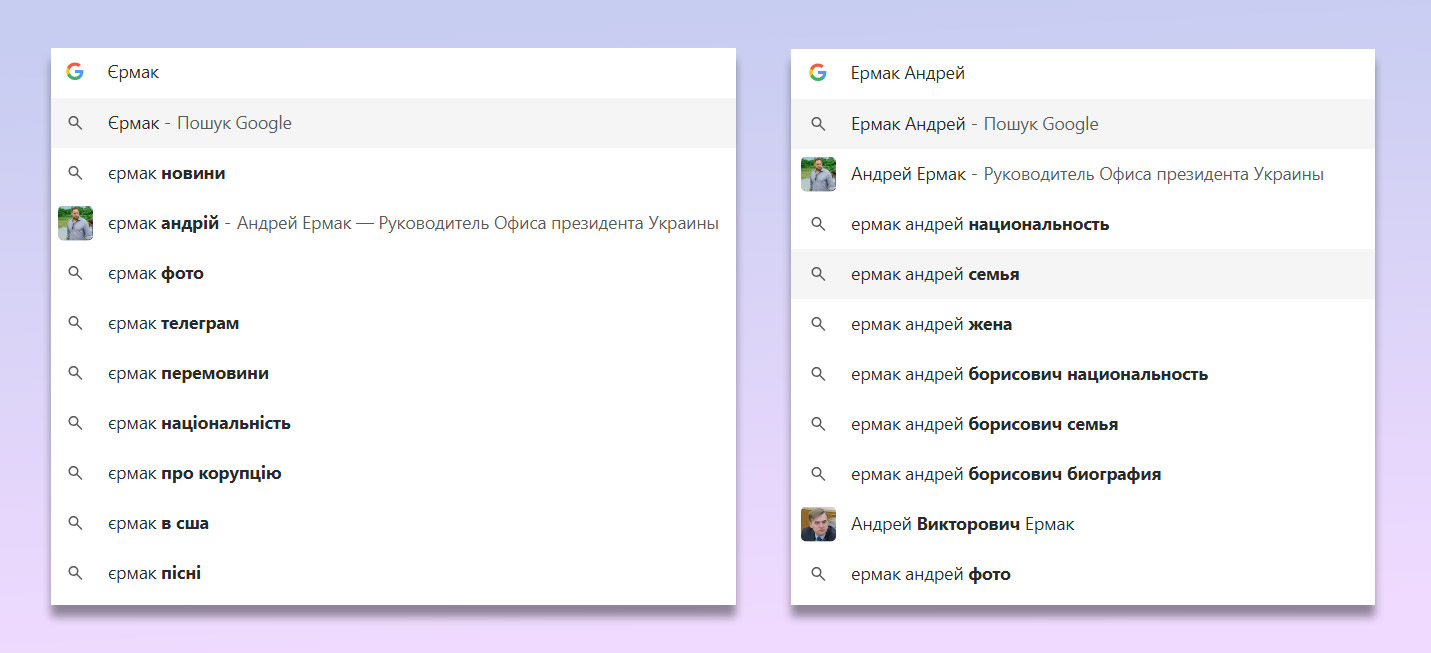Click magnifier icon beside єрмак новини
The image size is (1431, 653).
[x=75, y=173]
